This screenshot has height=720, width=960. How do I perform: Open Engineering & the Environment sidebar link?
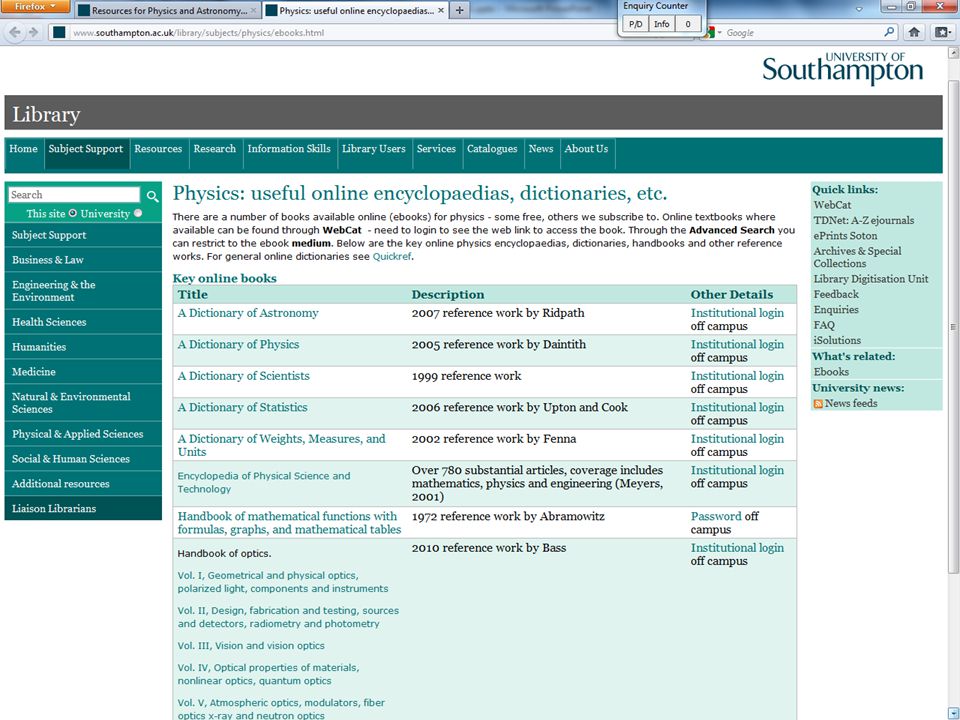tap(83, 291)
